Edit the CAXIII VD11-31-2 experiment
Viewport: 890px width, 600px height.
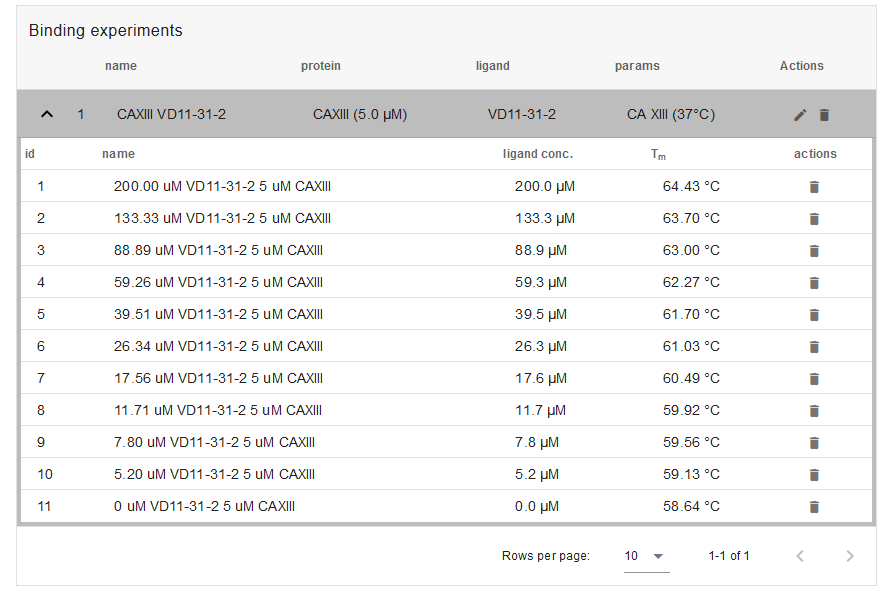pyautogui.click(x=800, y=115)
